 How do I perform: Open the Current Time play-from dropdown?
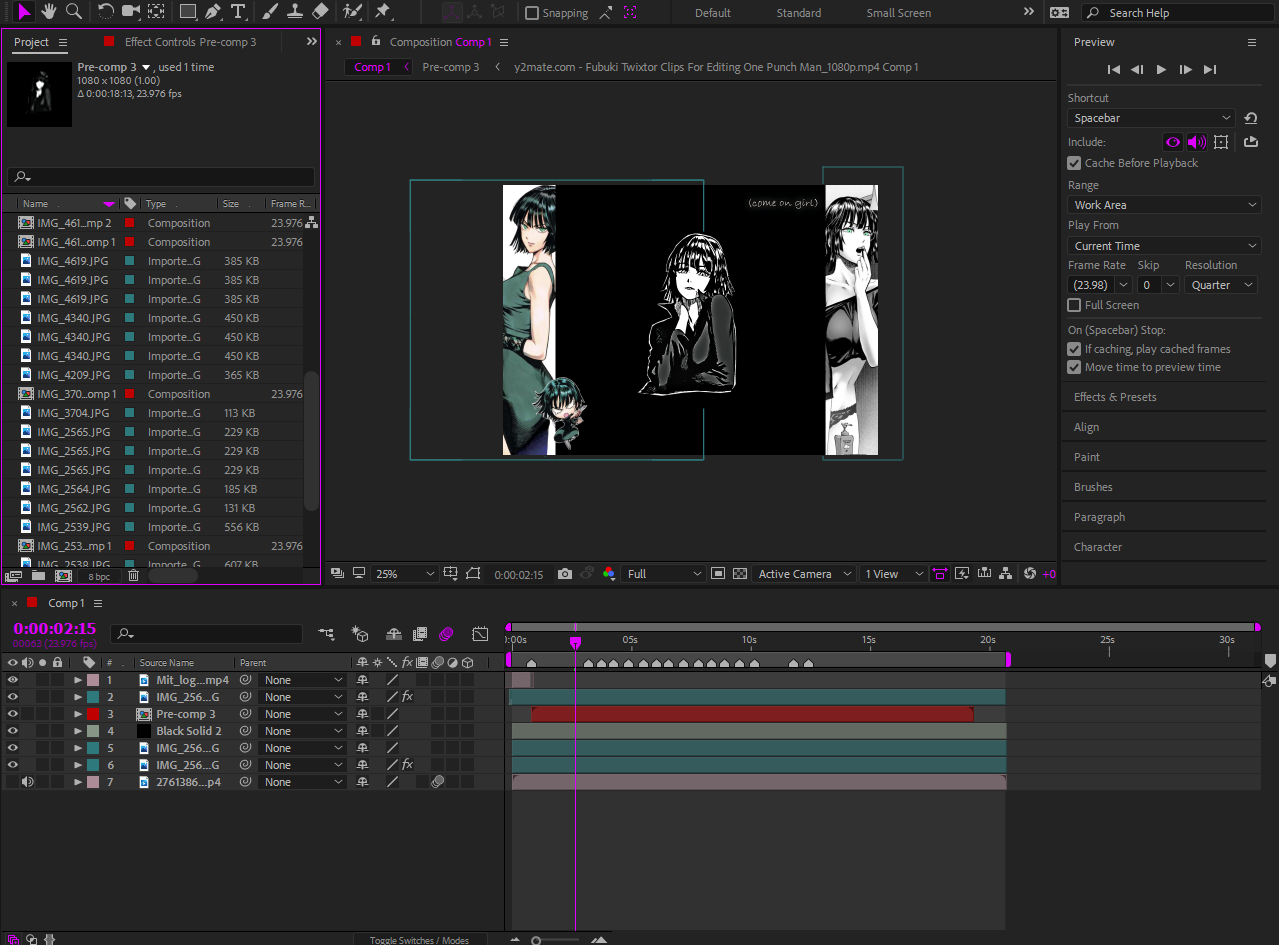(1164, 246)
